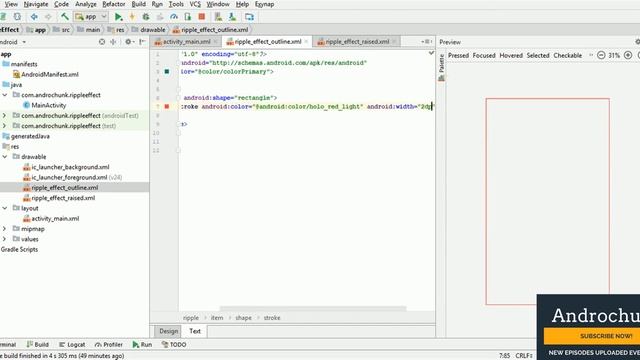Switch to the Text editor tab
The width and height of the screenshot is (640, 360).
point(195,331)
